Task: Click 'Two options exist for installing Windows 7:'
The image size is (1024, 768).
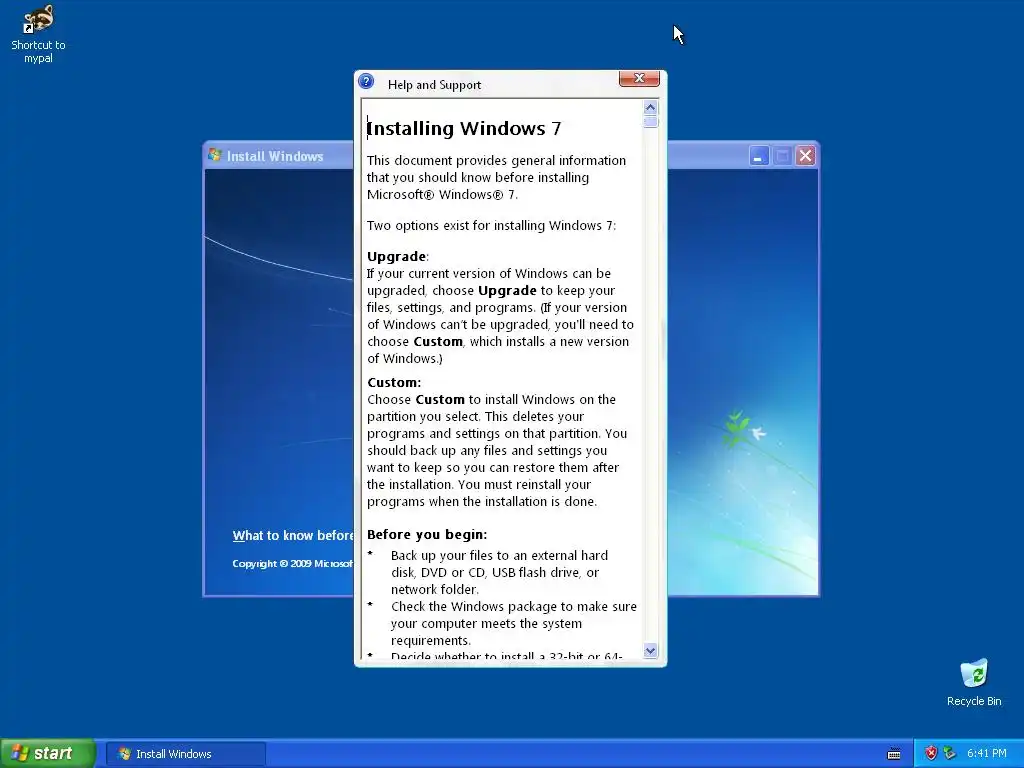Action: 491,226
